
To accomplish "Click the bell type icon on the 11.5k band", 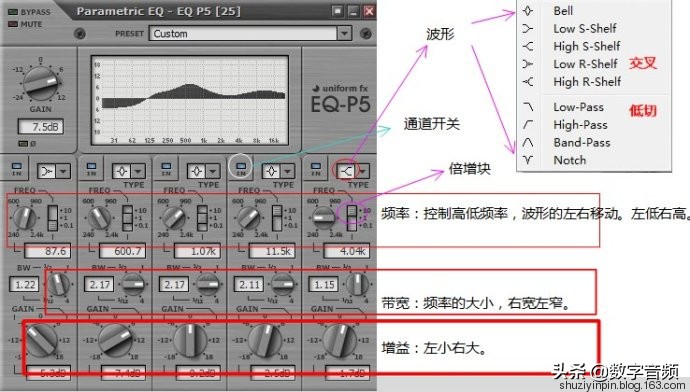I will coord(271,171).
